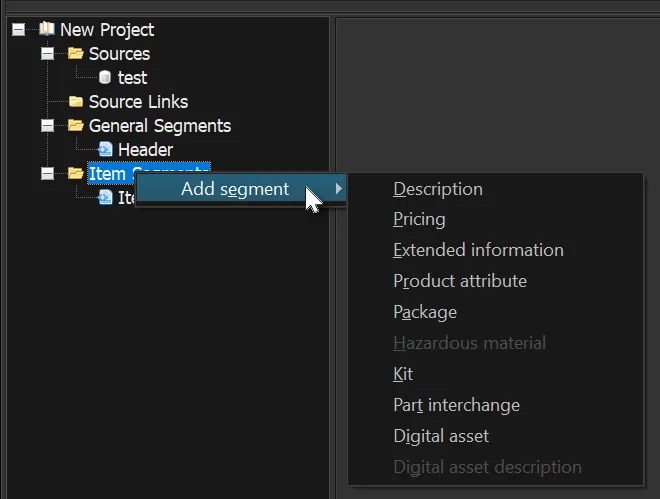Collapse the General Segments node

(48, 125)
